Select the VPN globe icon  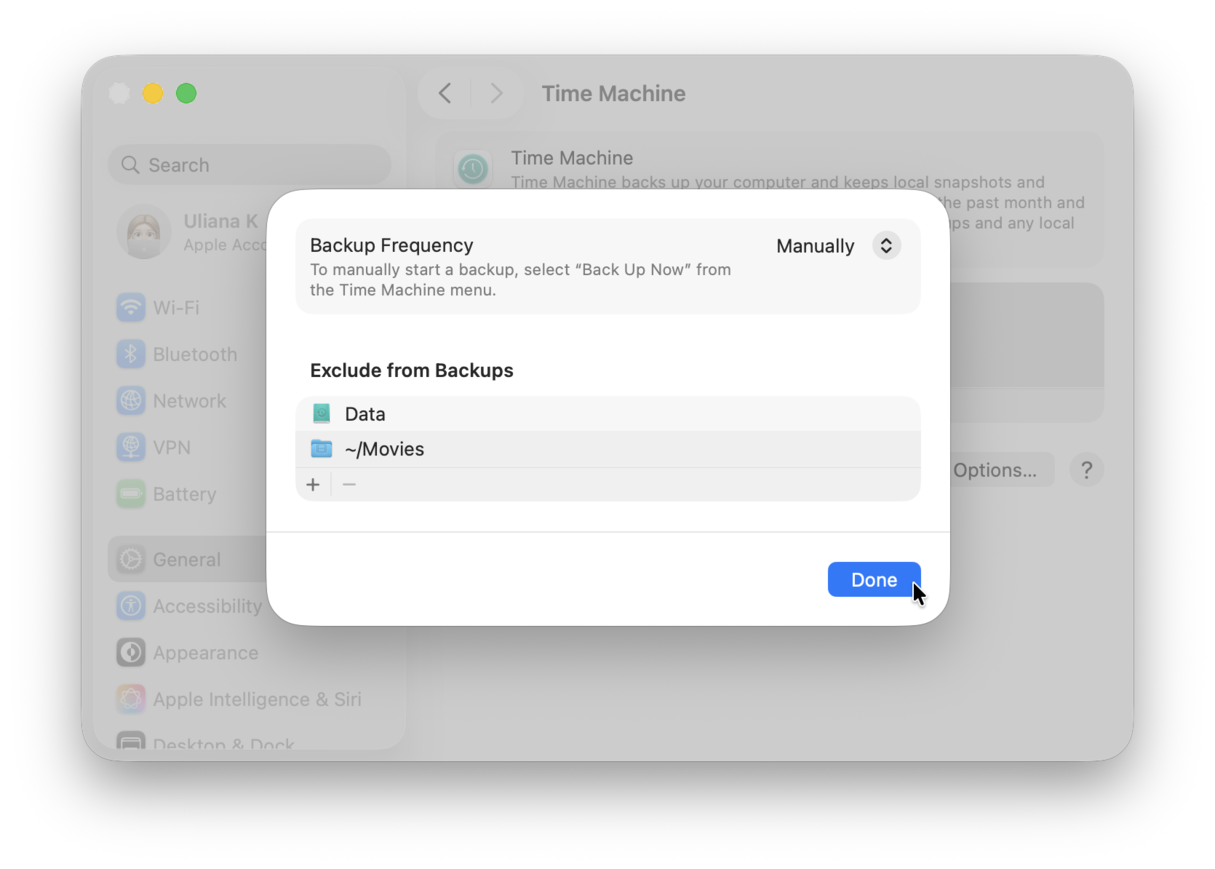click(131, 447)
